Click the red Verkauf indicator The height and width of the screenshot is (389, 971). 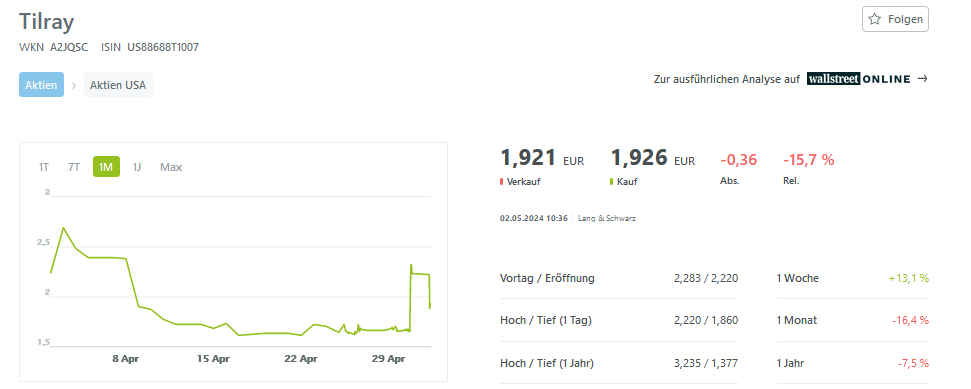502,182
